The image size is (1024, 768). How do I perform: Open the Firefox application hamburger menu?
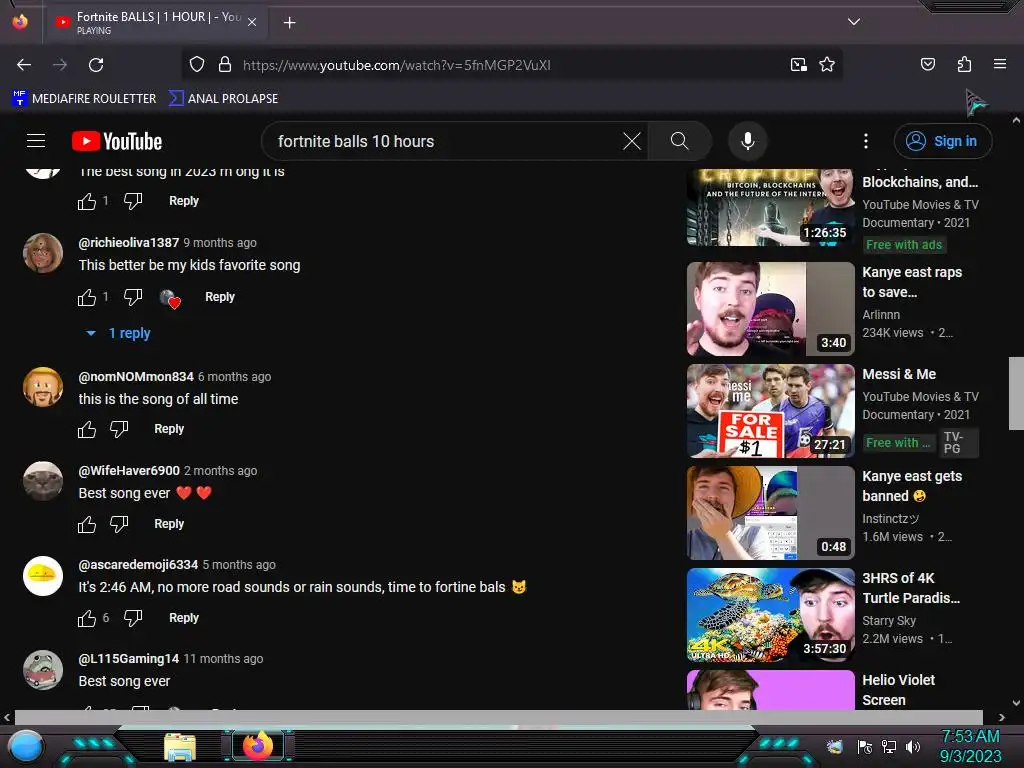[999, 64]
